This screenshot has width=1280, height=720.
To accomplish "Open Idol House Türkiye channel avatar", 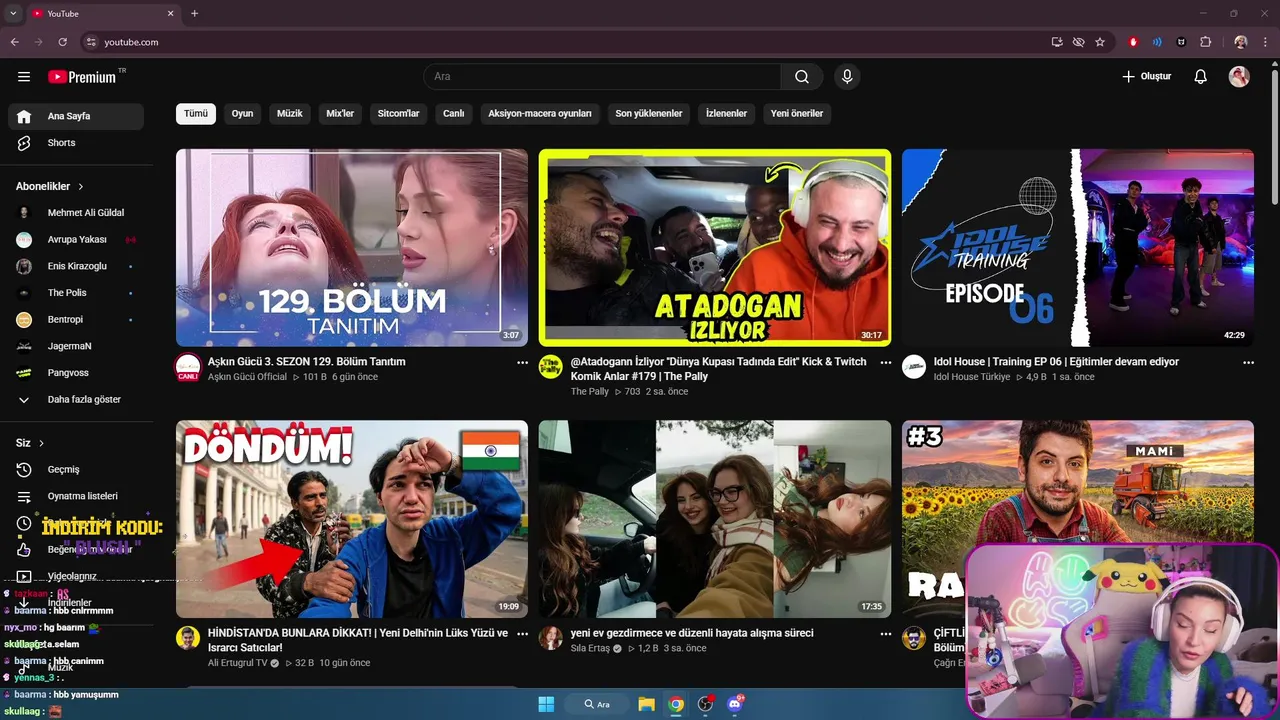I will point(914,367).
